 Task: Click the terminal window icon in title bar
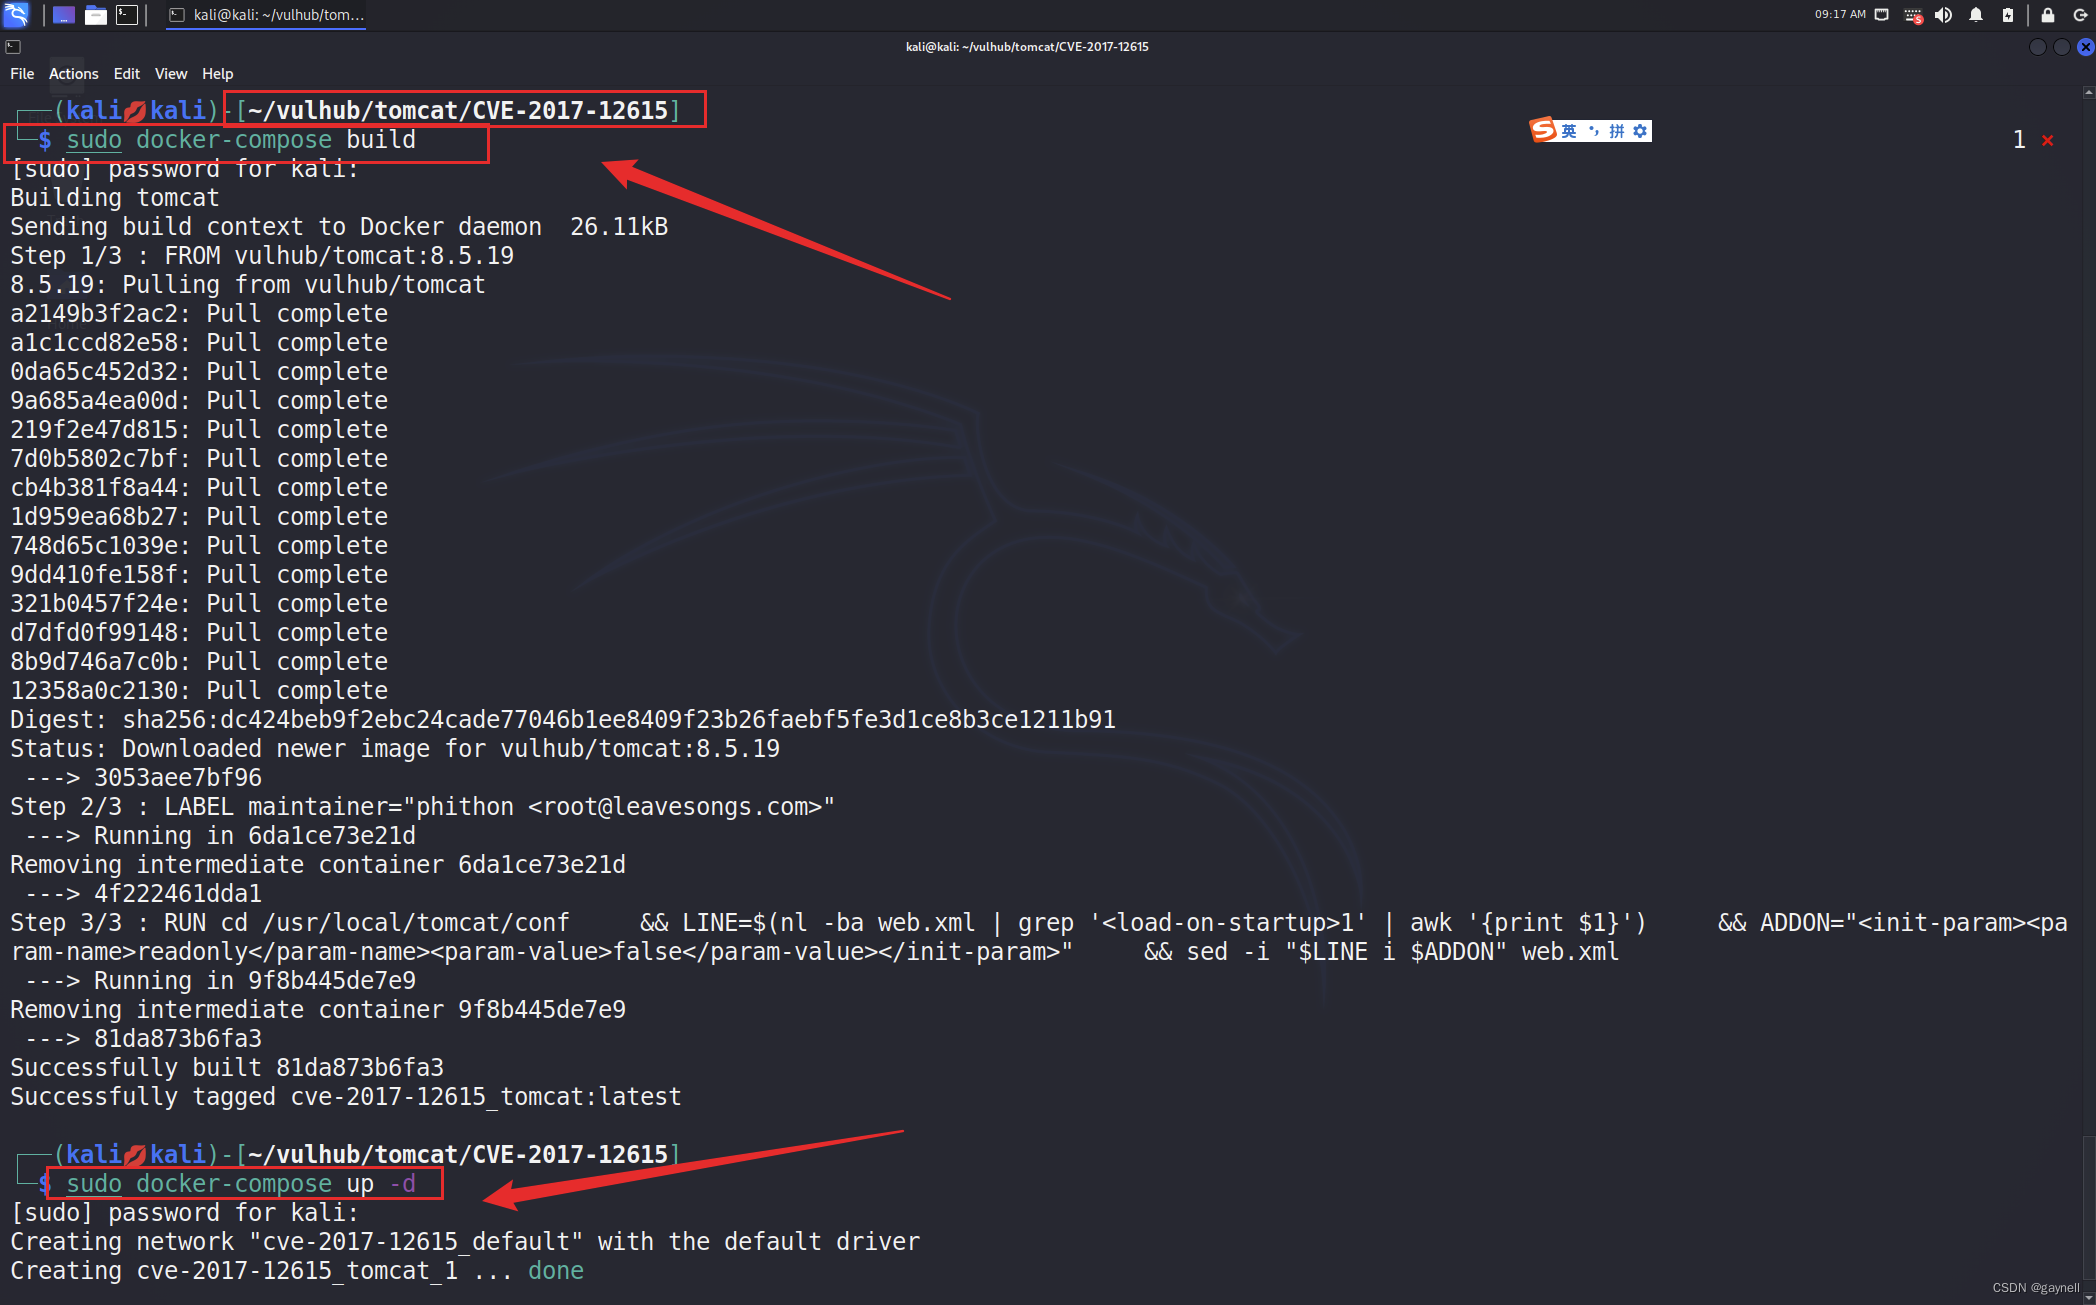tap(13, 47)
